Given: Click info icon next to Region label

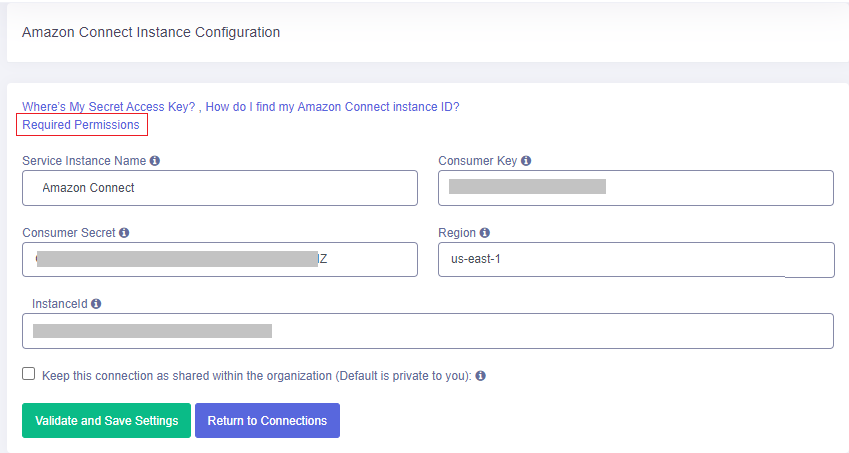Looking at the screenshot, I should pyautogui.click(x=485, y=233).
